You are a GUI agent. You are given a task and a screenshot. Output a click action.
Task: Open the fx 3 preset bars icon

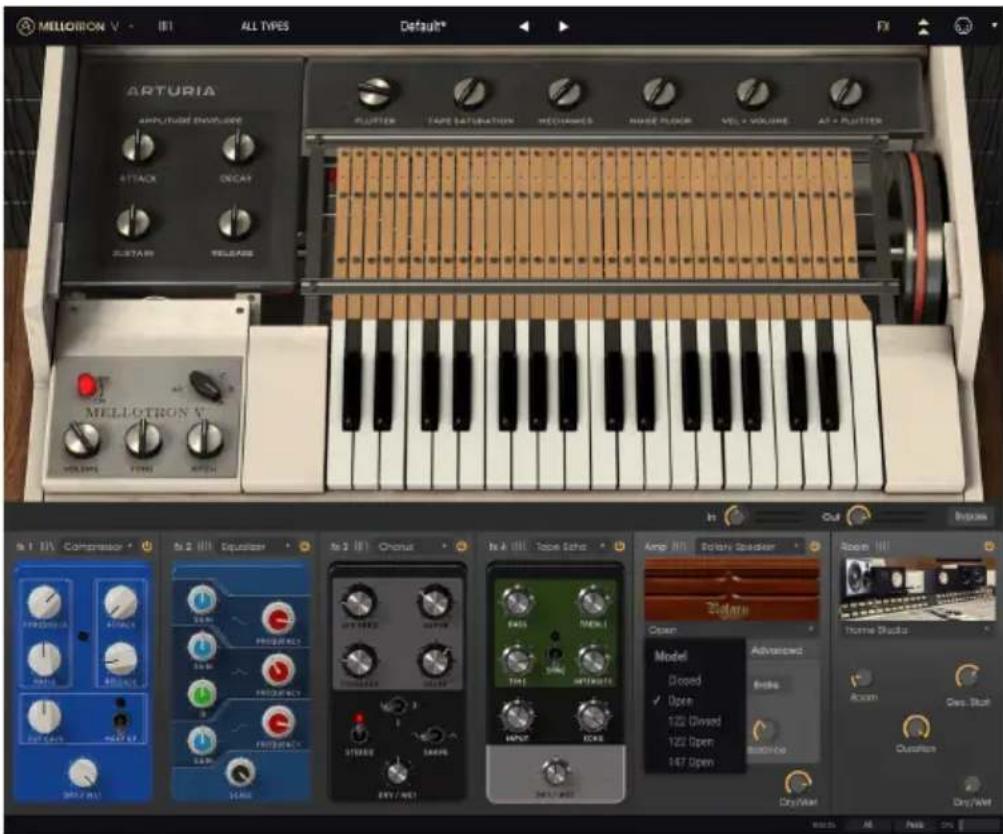pos(361,546)
